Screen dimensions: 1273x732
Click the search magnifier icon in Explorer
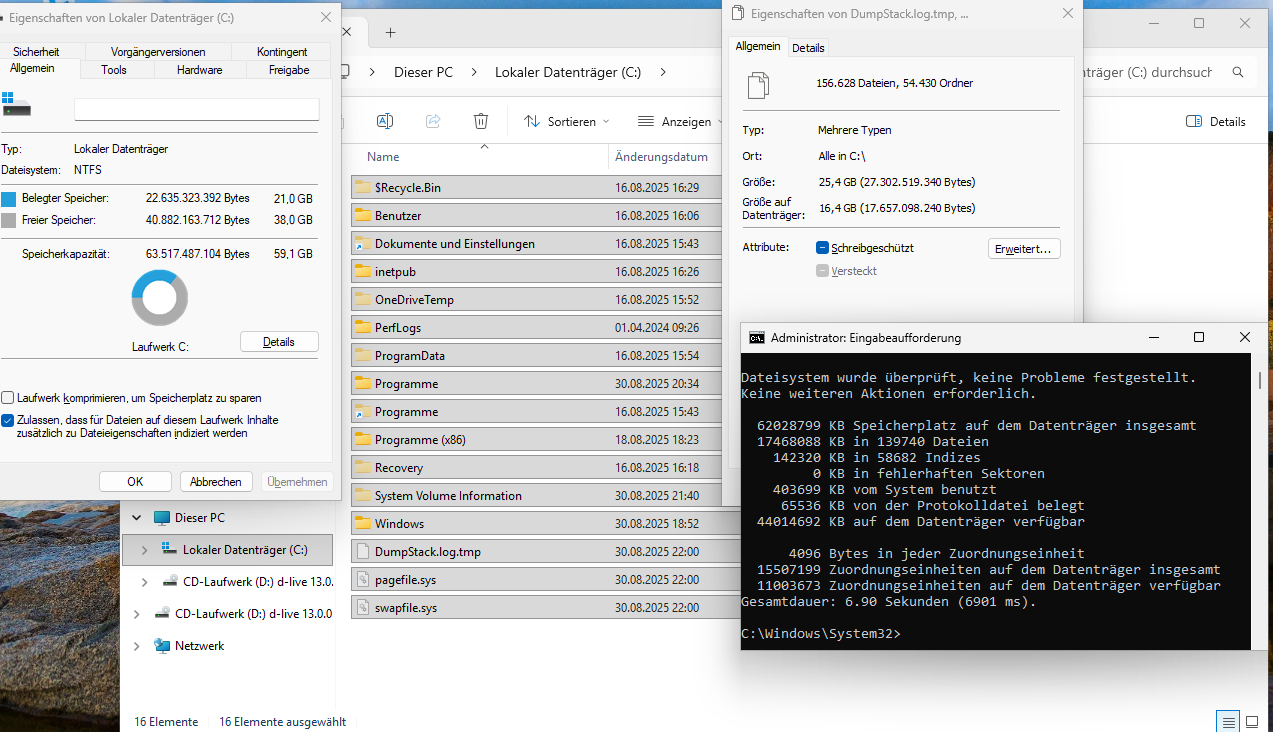pos(1238,72)
